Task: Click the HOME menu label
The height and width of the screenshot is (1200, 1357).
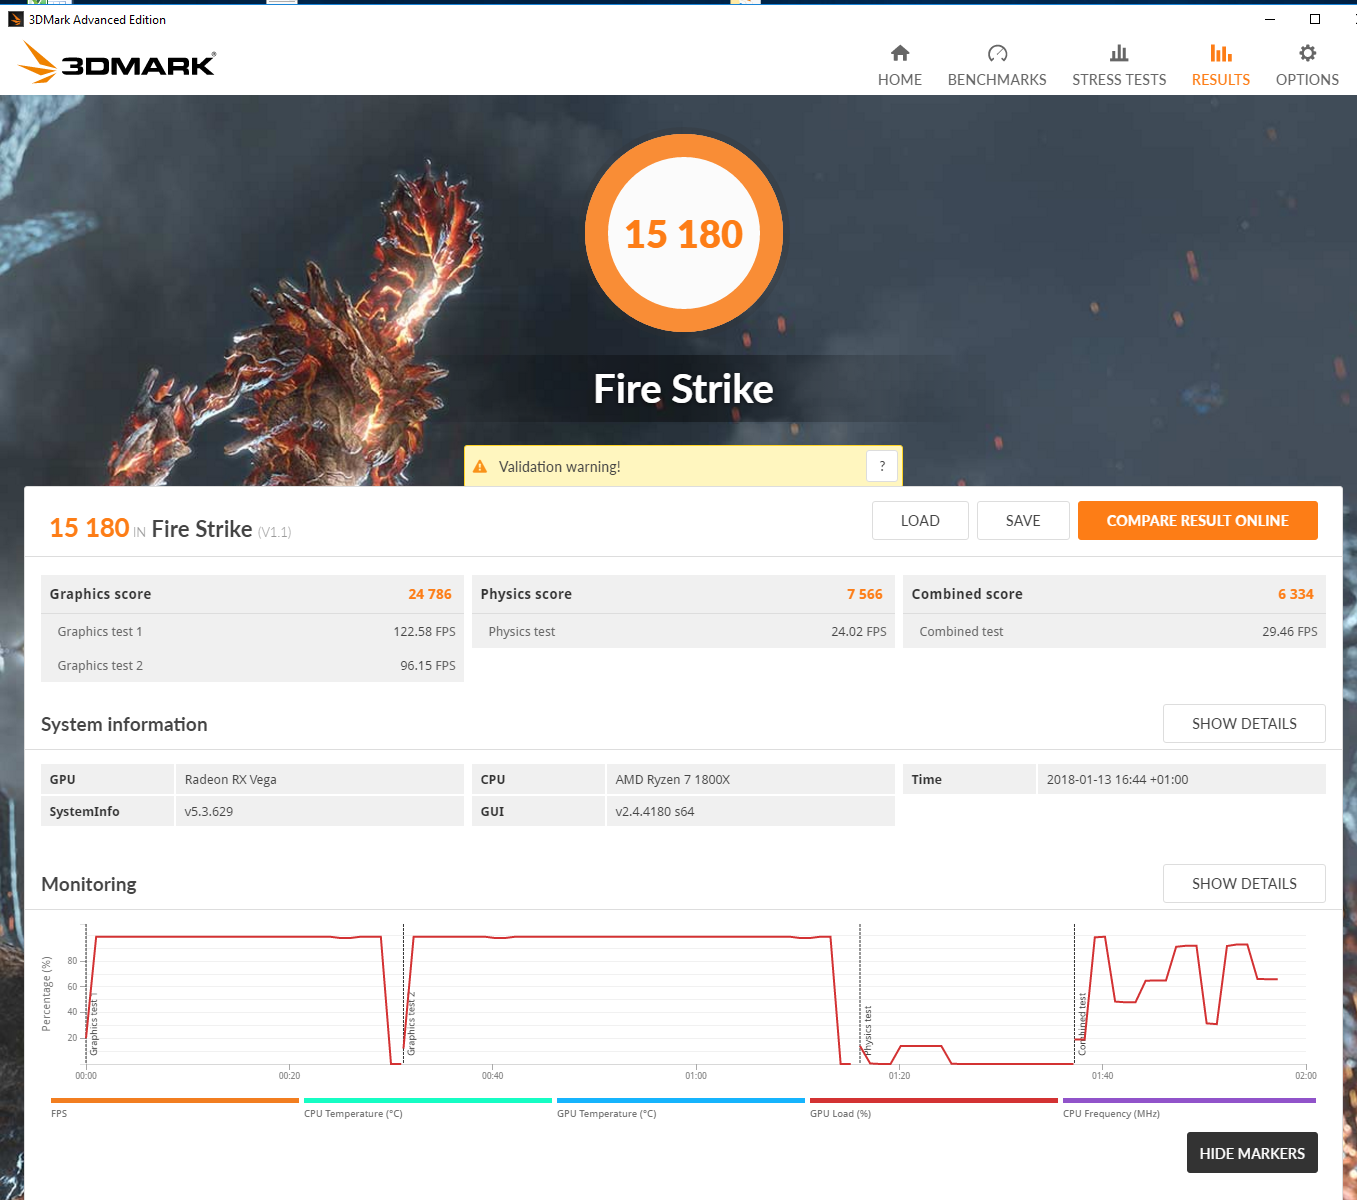Action: [x=900, y=80]
